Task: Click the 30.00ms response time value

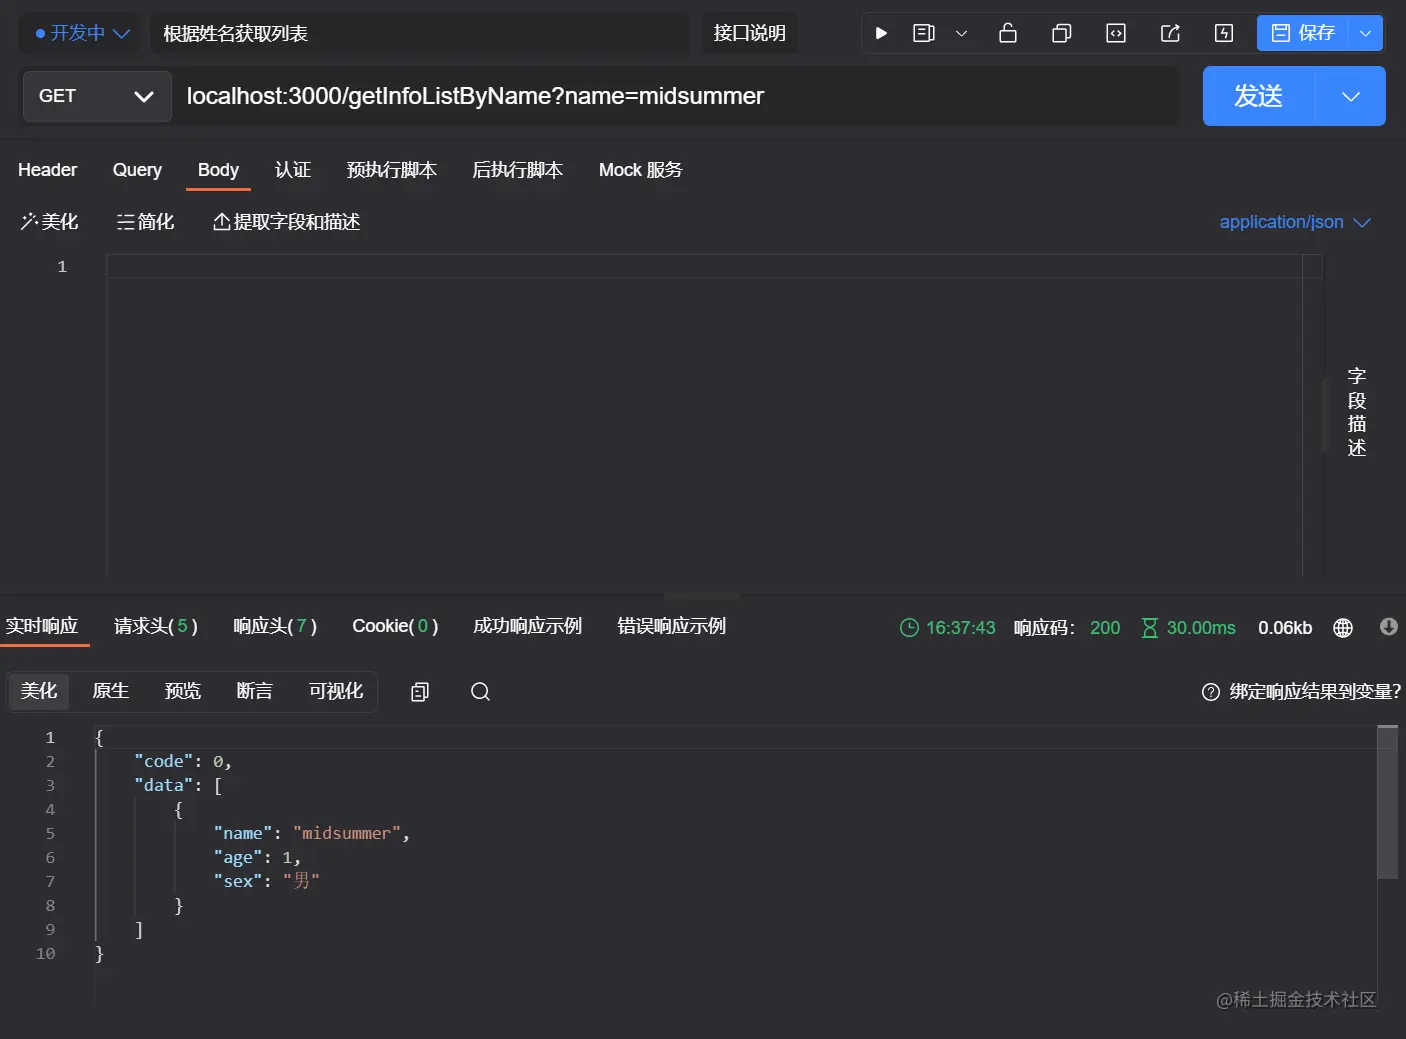Action: tap(1201, 628)
